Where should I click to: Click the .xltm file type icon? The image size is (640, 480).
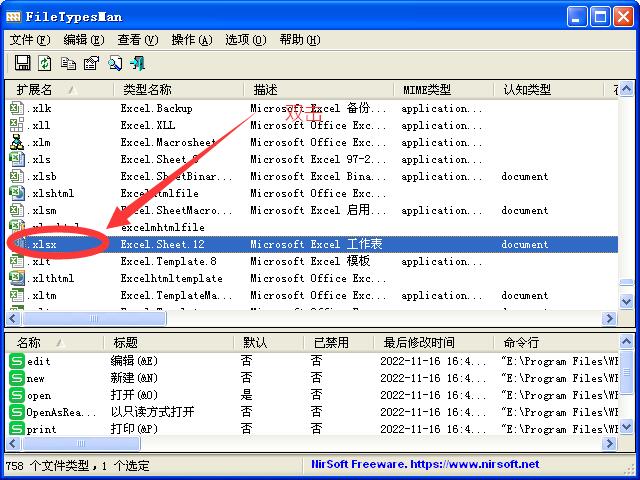(17, 295)
